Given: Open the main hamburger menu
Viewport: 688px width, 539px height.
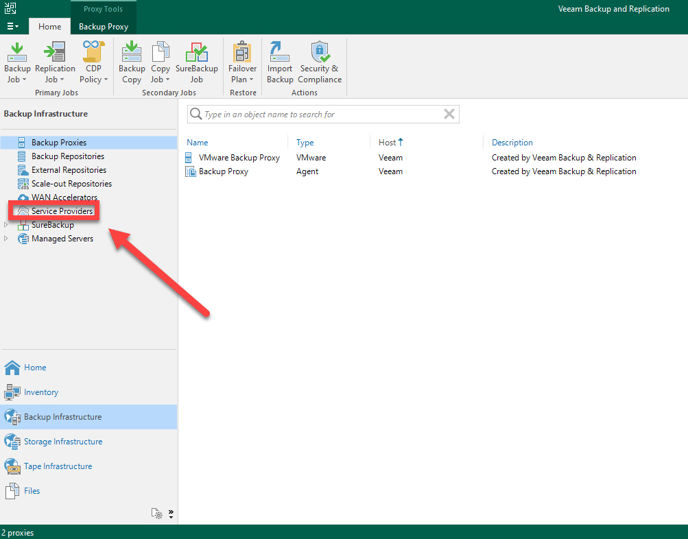Looking at the screenshot, I should (12, 26).
